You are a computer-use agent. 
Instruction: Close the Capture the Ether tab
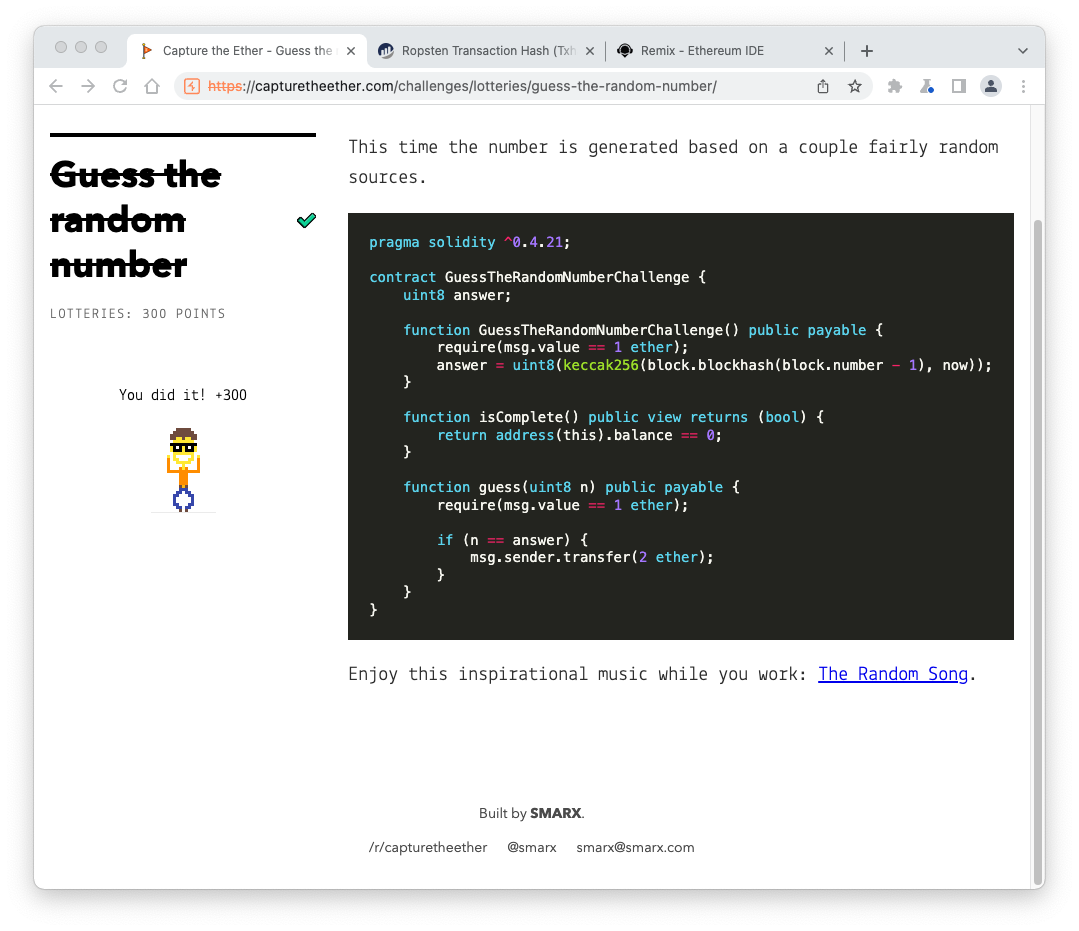351,51
